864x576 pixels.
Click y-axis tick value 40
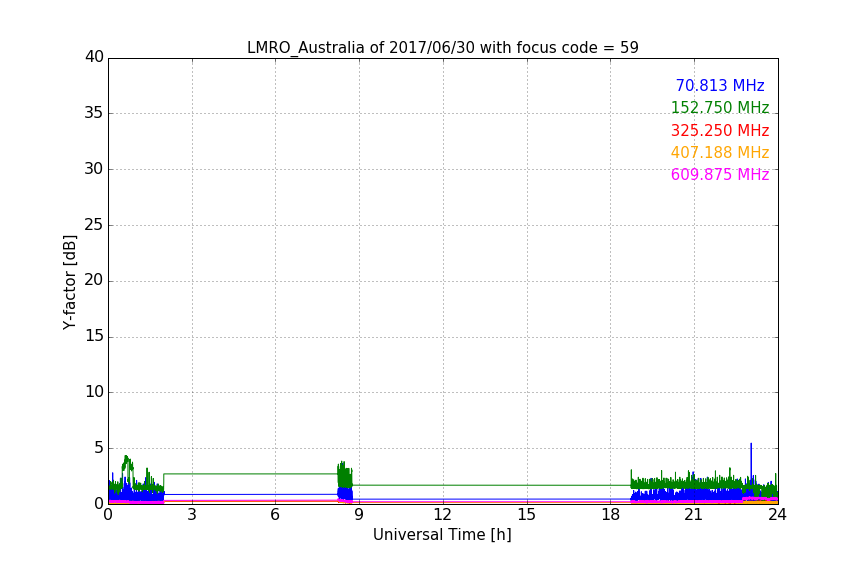[94, 57]
